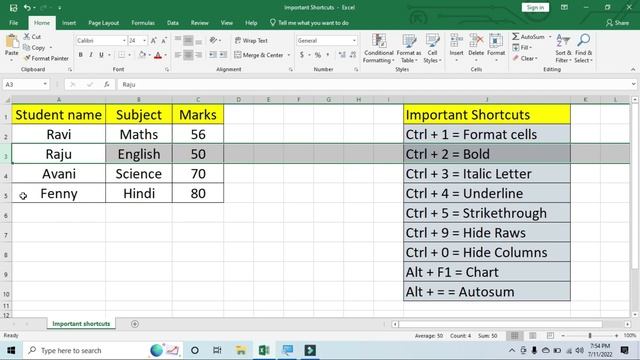Image resolution: width=640 pixels, height=360 pixels.
Task: Set horizontal left alignment
Action: (x=178, y=55)
